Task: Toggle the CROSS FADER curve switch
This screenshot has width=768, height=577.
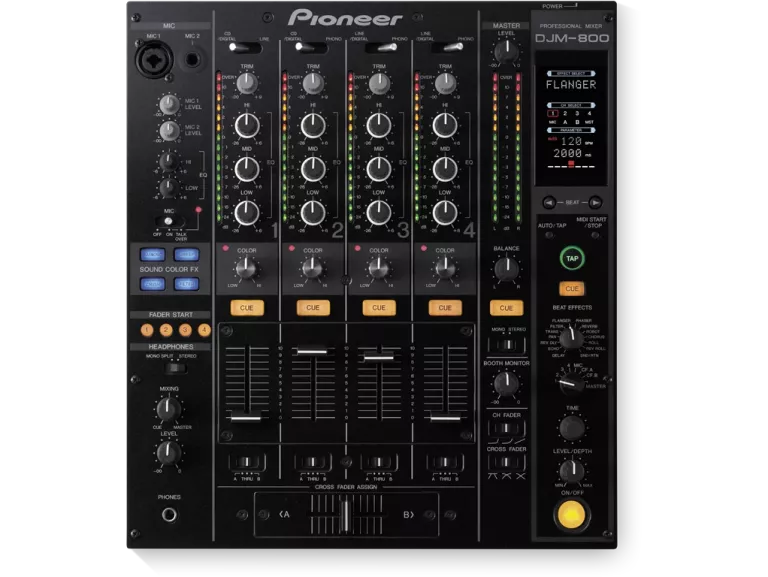Action: click(x=506, y=461)
